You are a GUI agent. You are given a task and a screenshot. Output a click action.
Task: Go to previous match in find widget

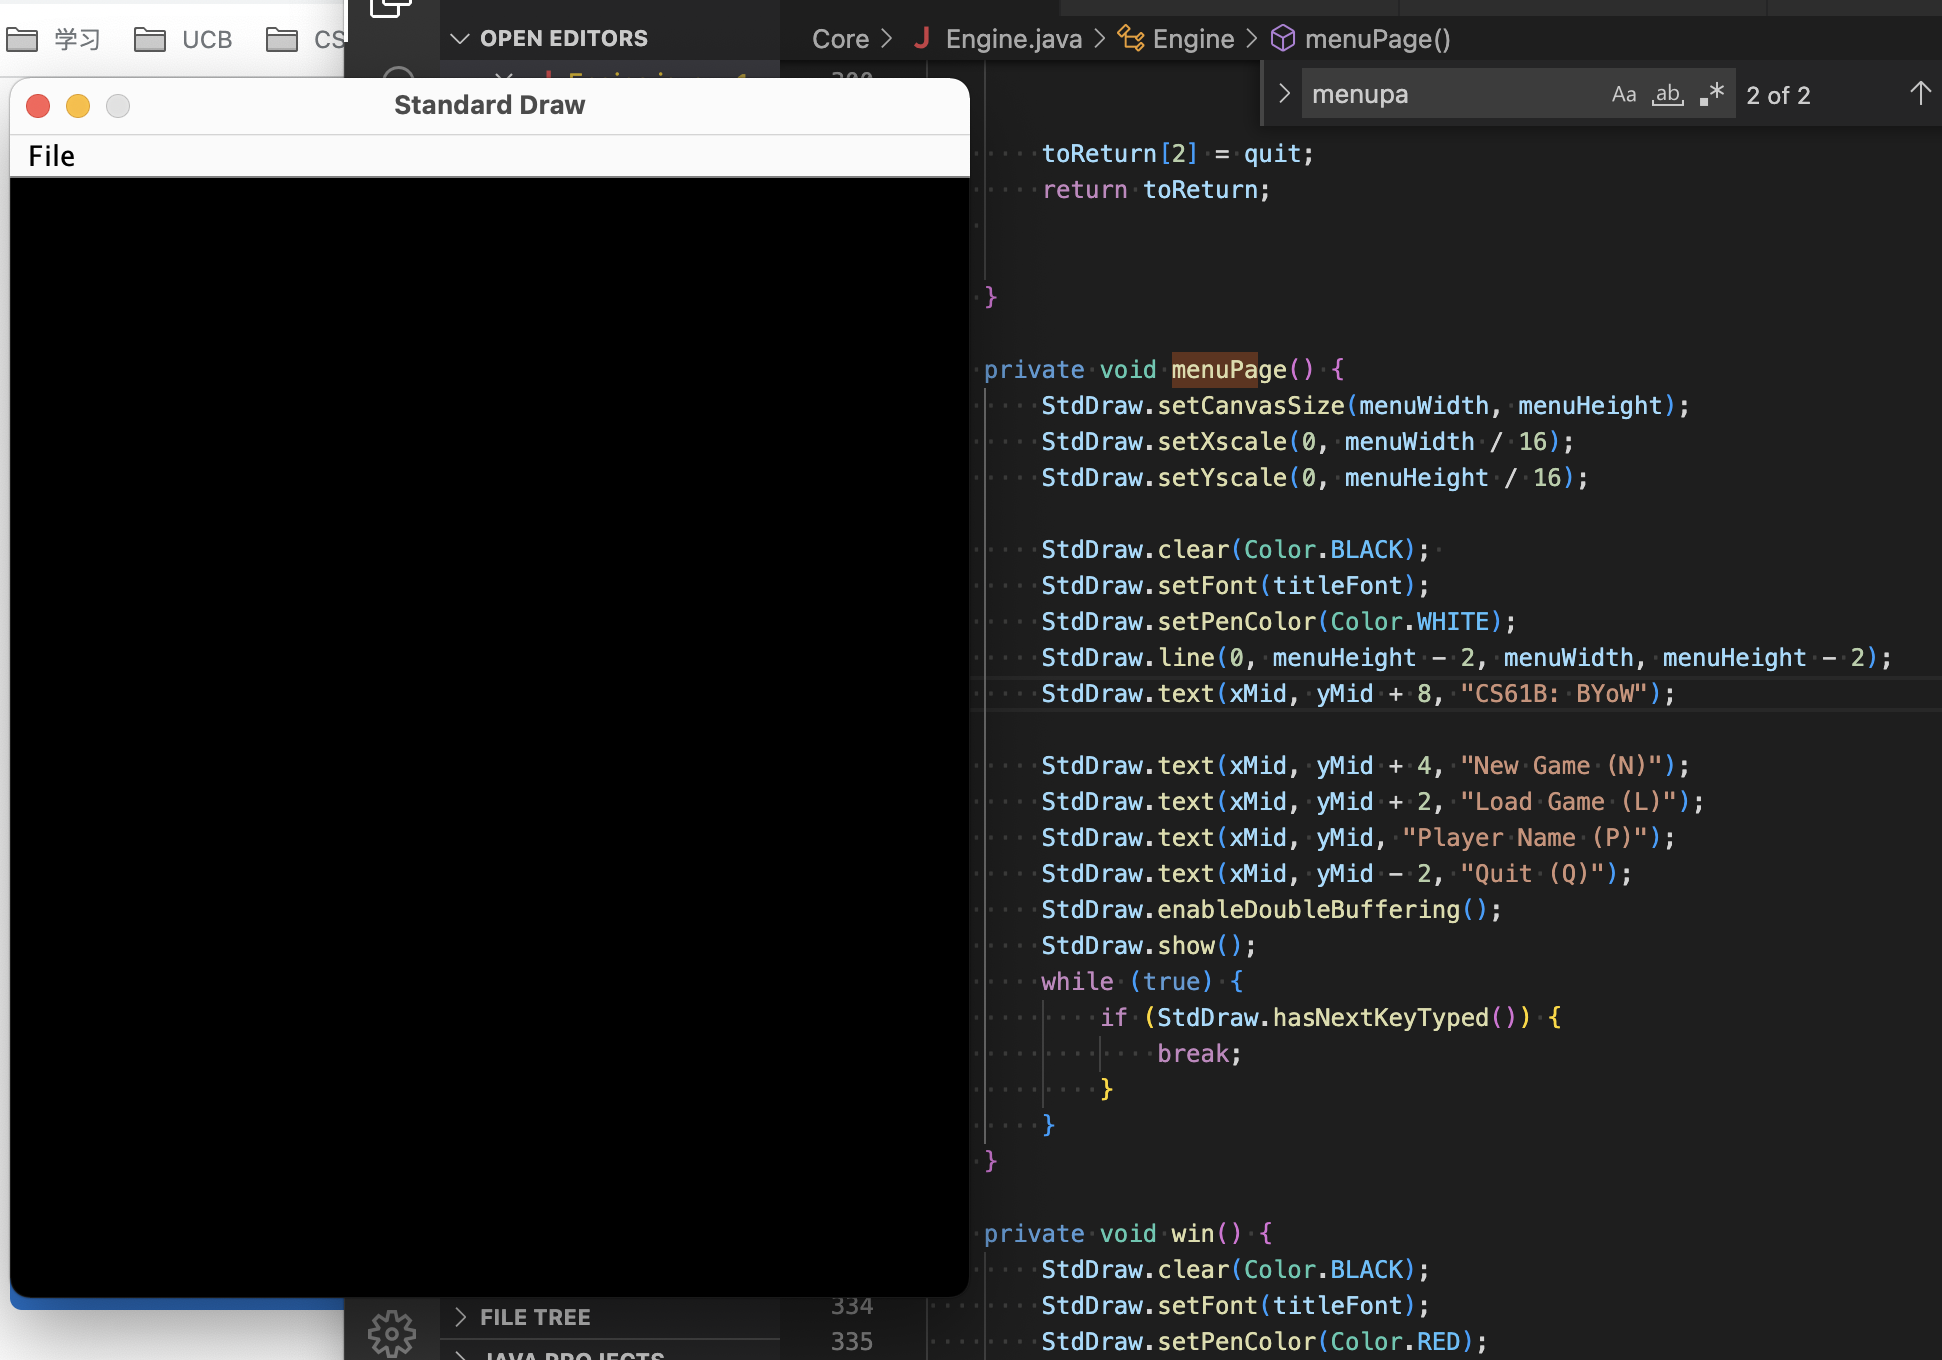pos(1919,94)
